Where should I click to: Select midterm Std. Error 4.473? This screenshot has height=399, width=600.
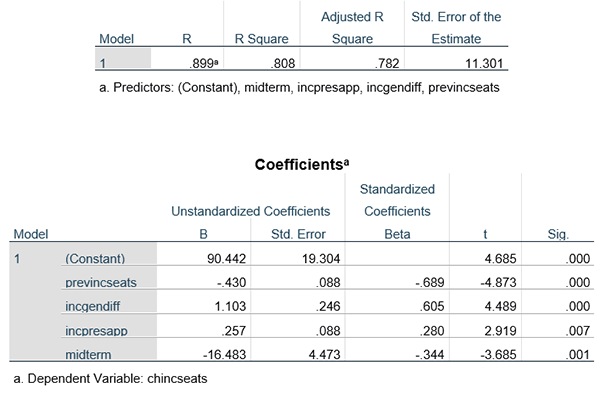coord(324,355)
